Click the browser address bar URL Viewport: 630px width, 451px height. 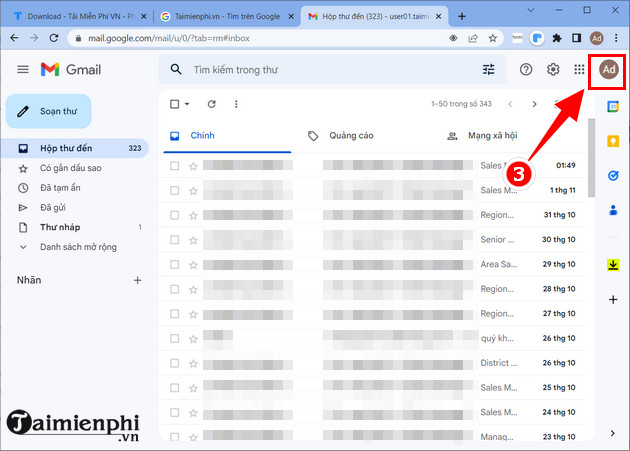point(169,38)
